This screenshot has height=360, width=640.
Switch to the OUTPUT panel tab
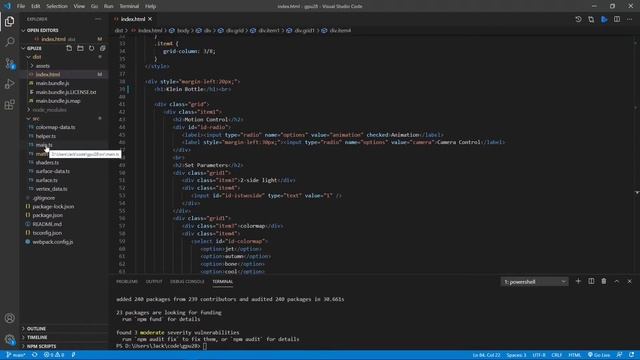[x=154, y=282]
